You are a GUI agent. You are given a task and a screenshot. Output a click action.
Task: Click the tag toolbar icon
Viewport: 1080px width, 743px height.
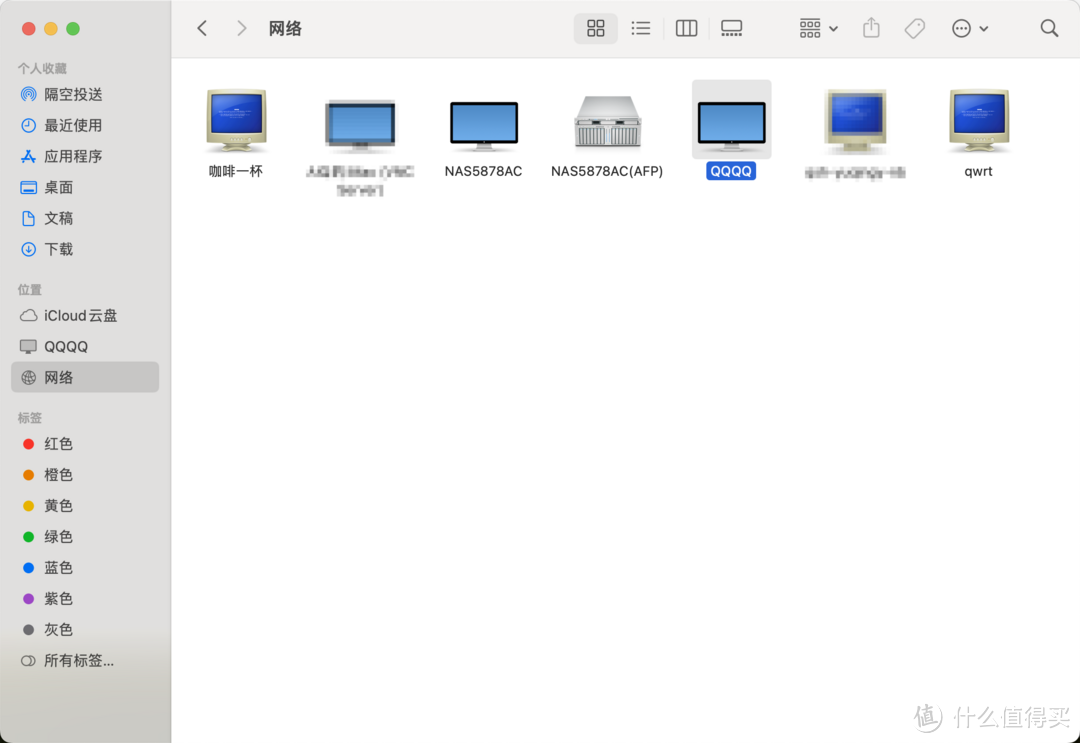[x=915, y=28]
